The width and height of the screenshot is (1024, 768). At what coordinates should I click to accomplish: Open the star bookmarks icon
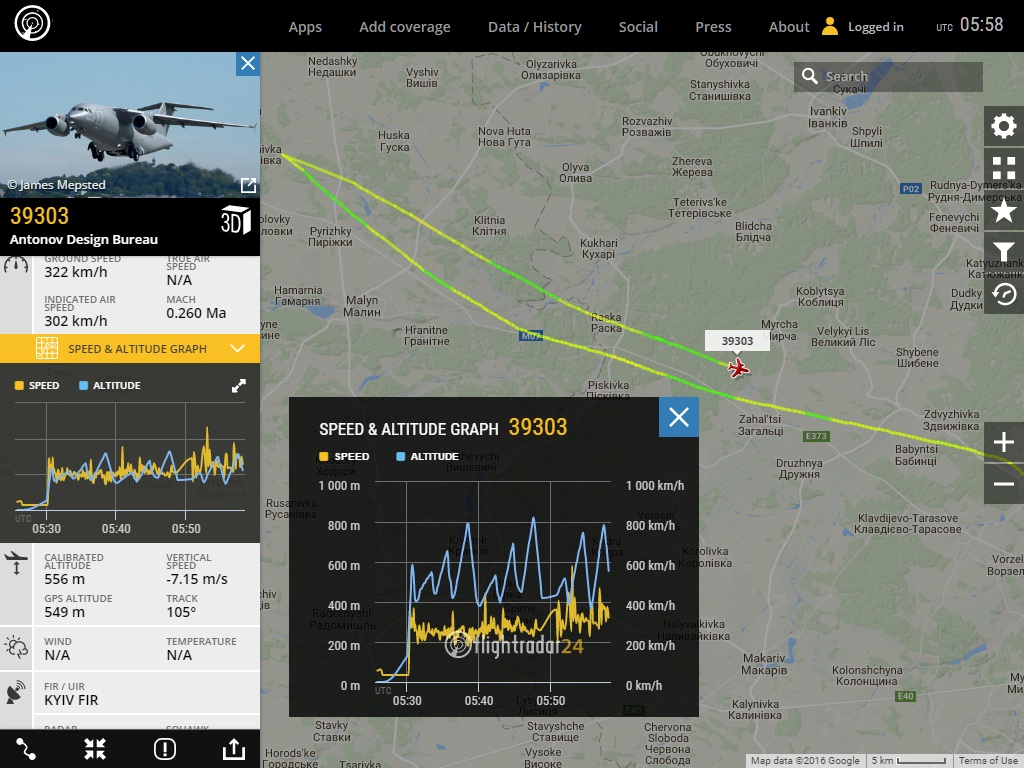point(1003,210)
